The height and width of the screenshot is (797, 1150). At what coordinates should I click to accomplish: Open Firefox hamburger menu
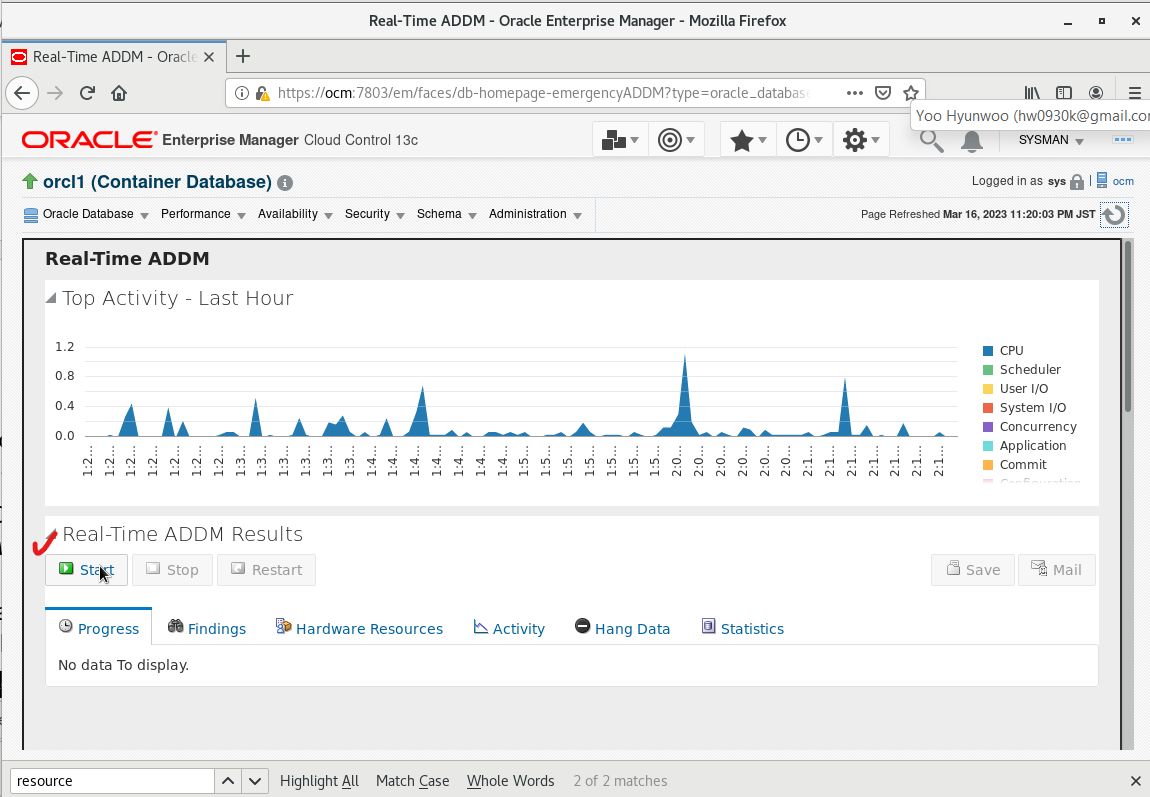[1134, 93]
